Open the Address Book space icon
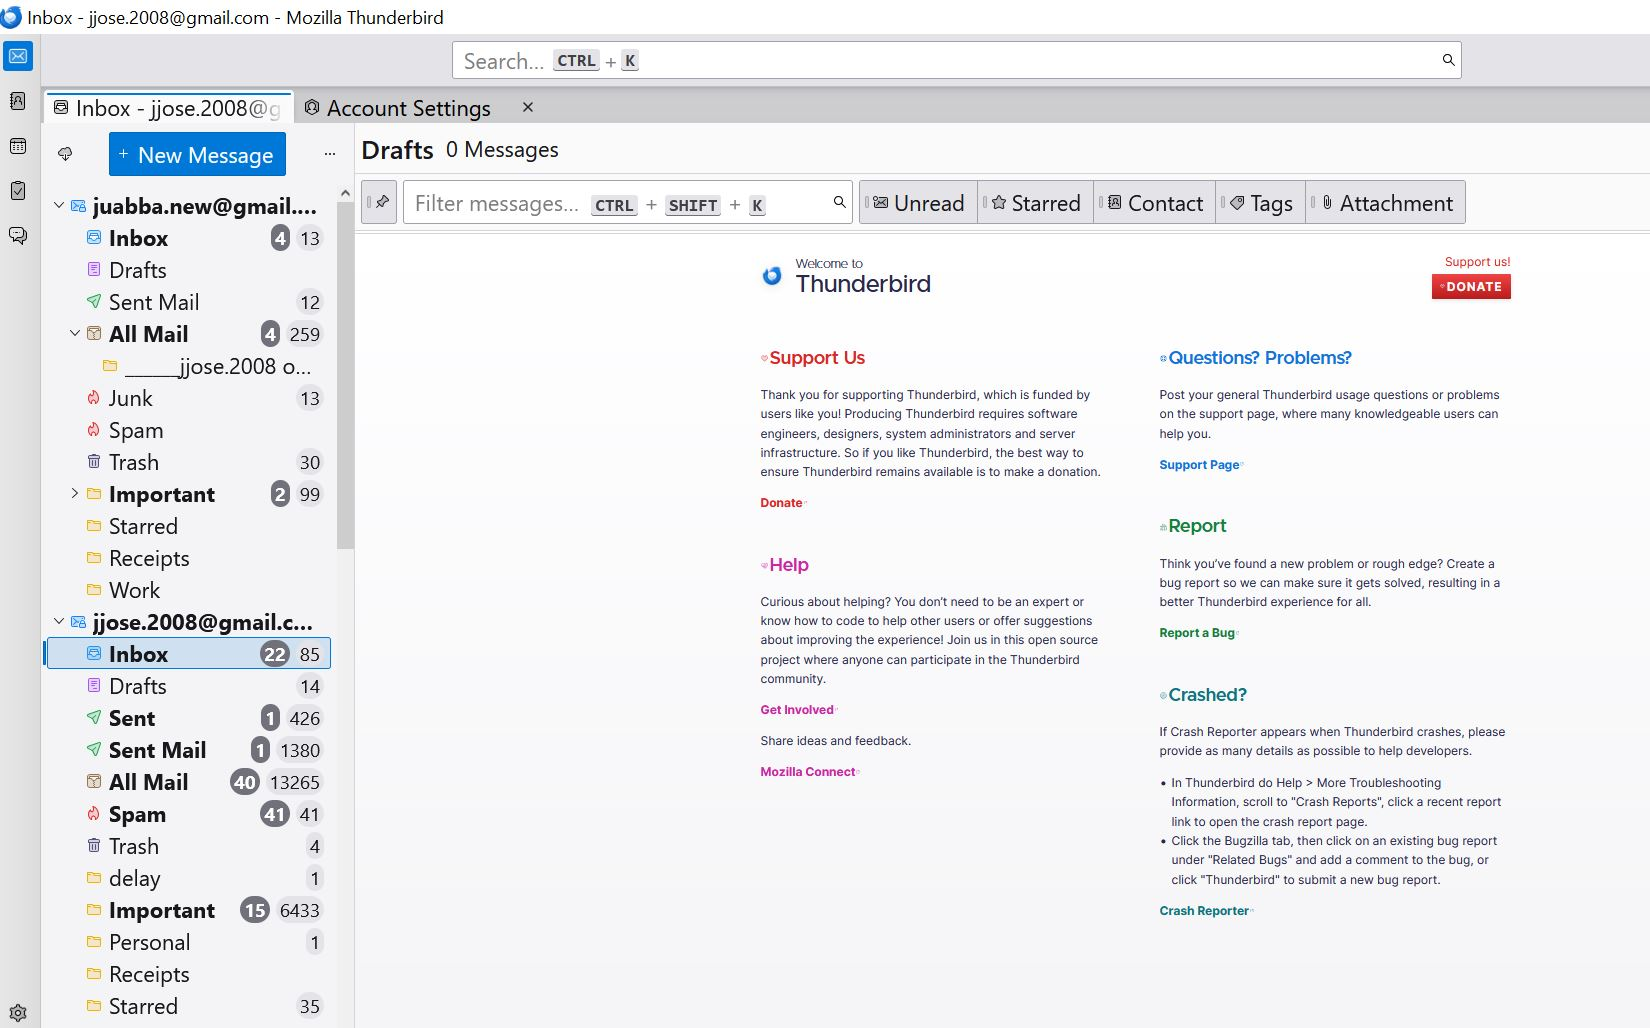 click(18, 101)
